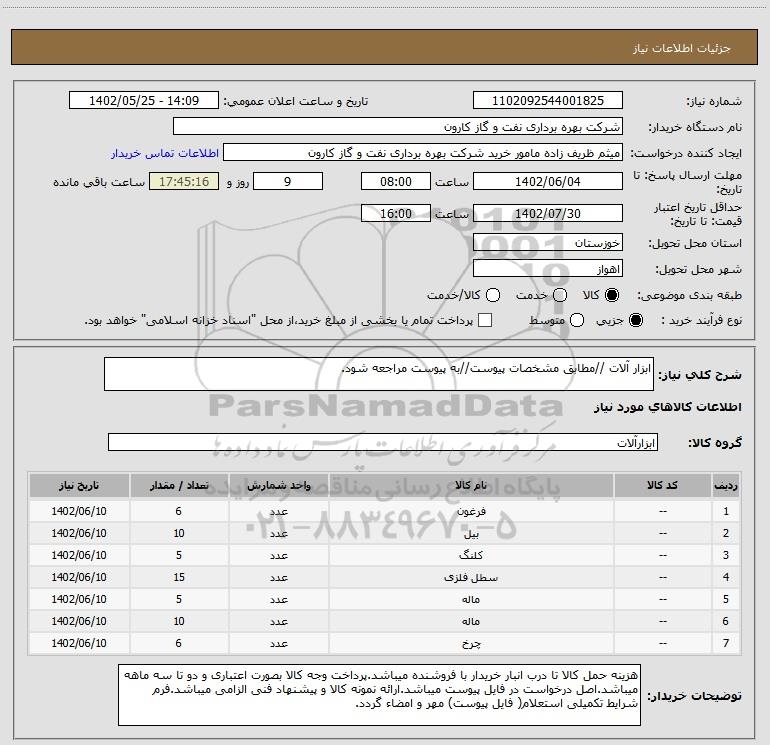Click the تعداد / مقدار column header

click(x=179, y=485)
